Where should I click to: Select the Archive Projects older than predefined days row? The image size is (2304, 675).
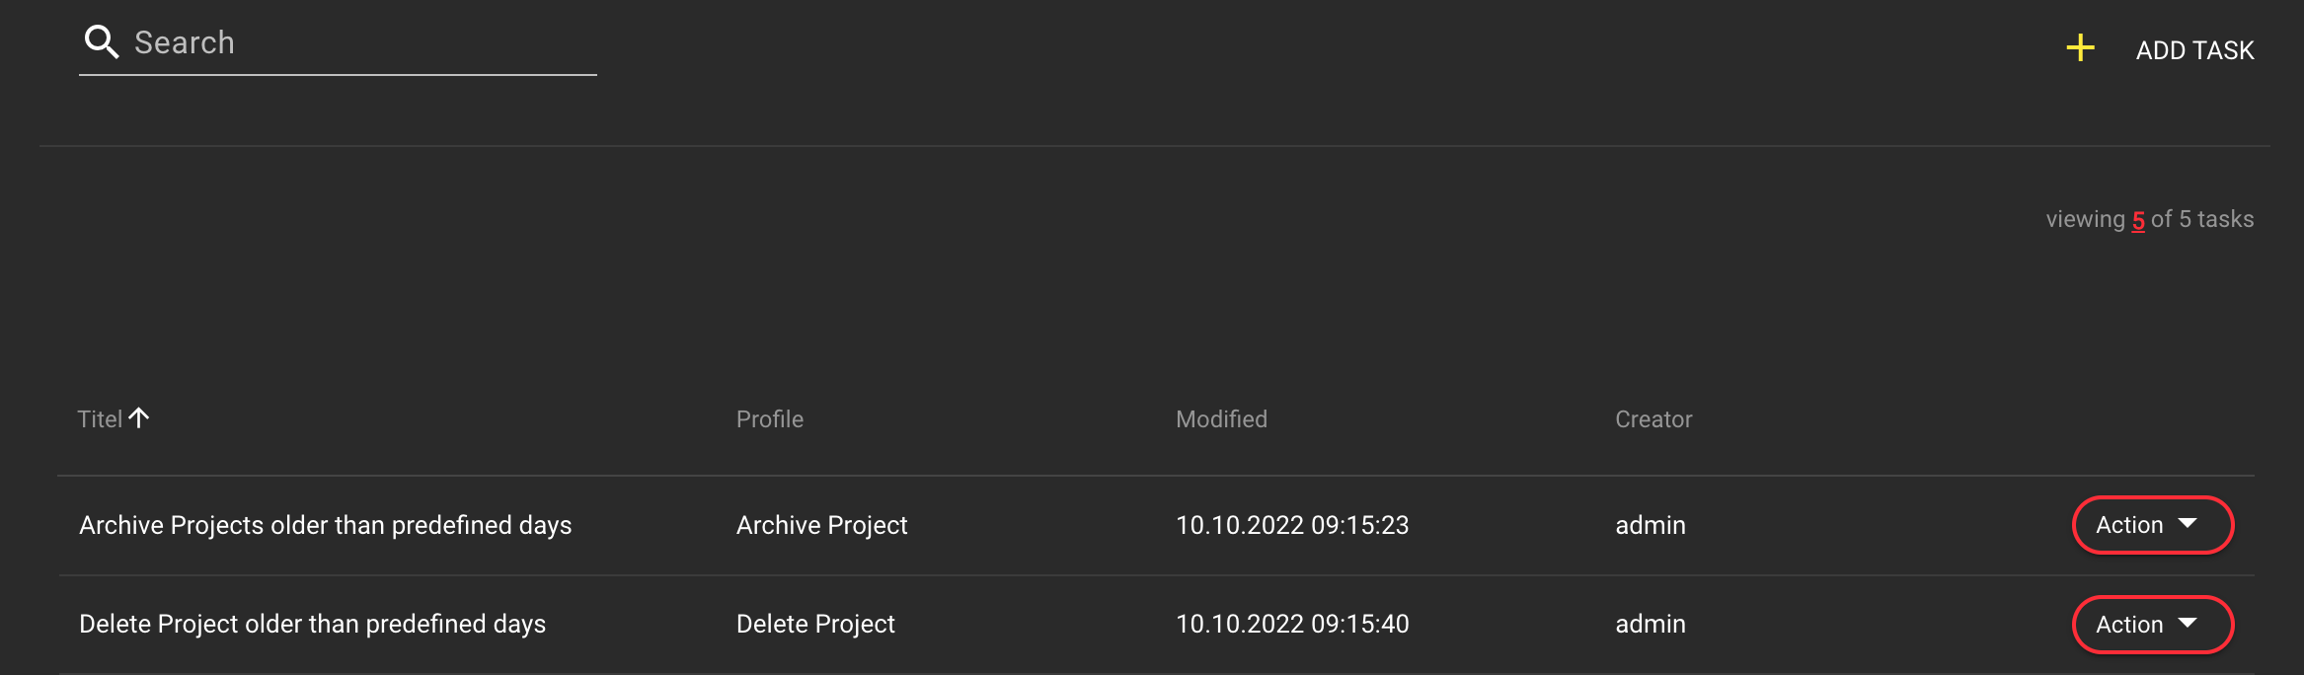[x=325, y=526]
